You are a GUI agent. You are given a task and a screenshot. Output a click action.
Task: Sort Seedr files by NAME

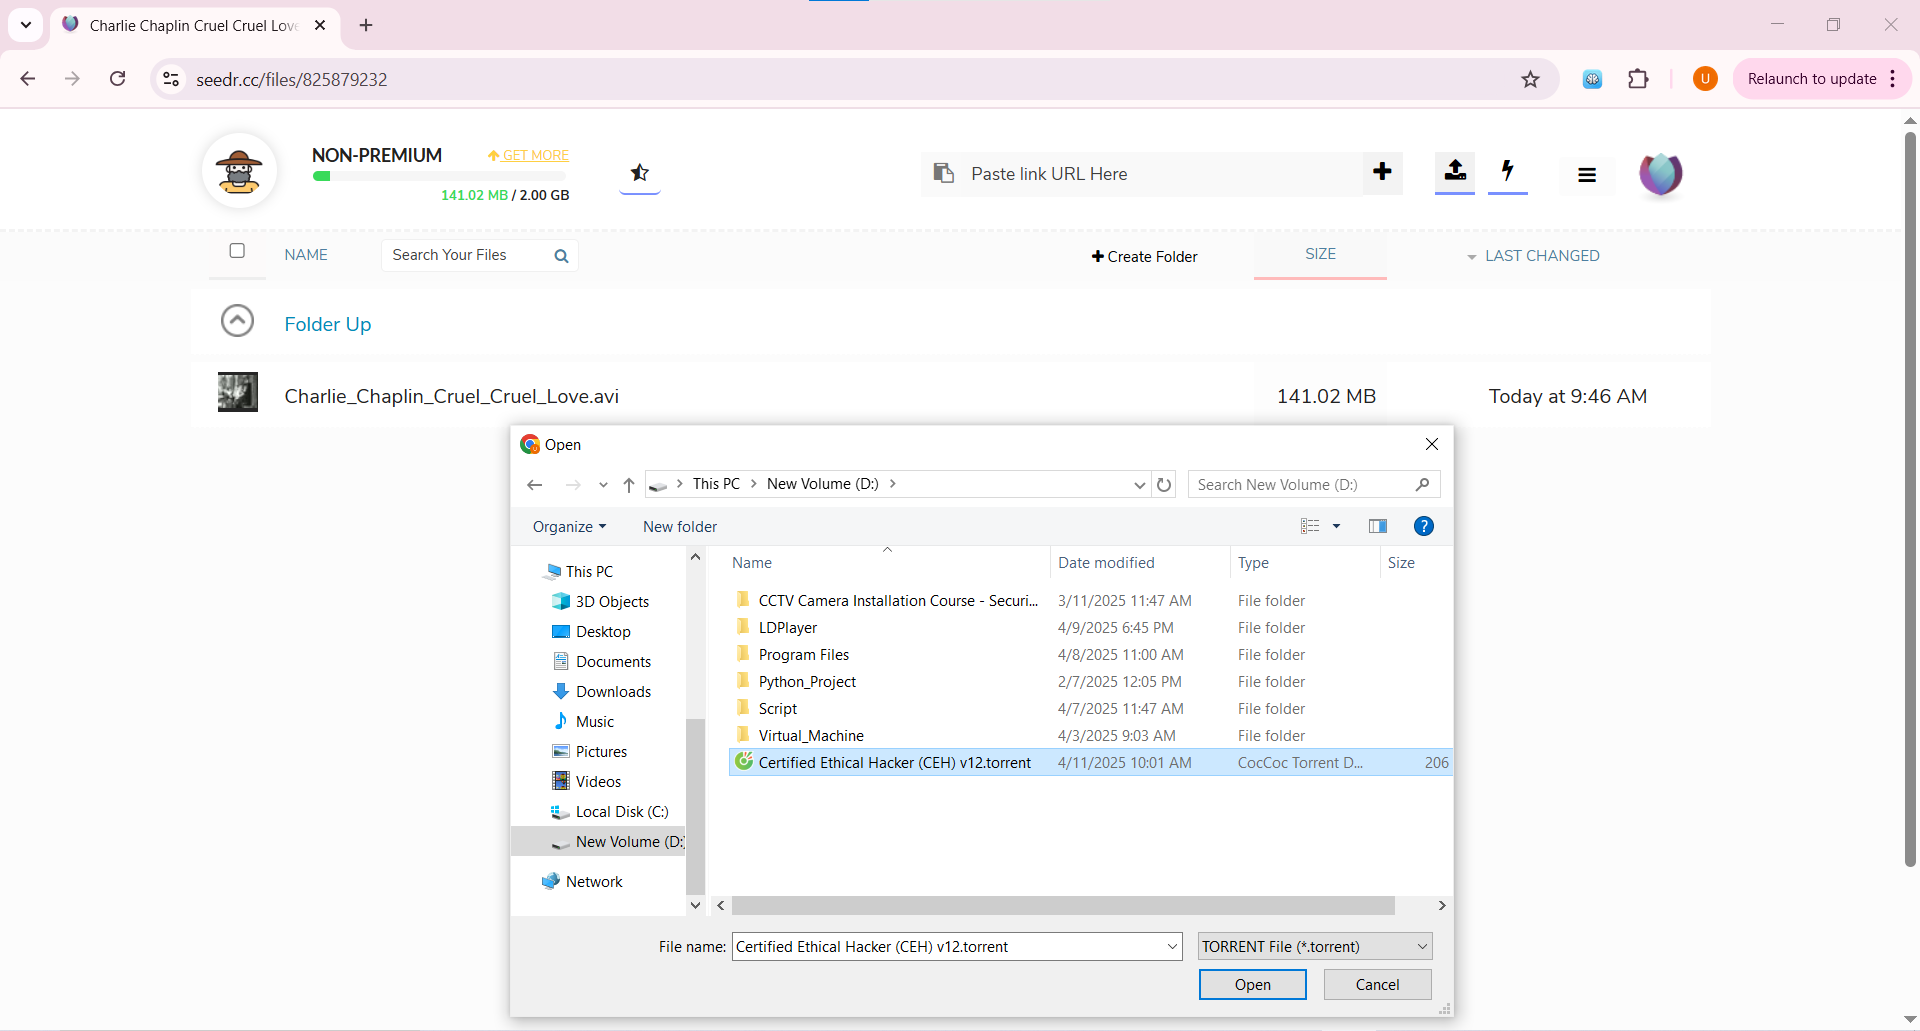click(x=306, y=255)
